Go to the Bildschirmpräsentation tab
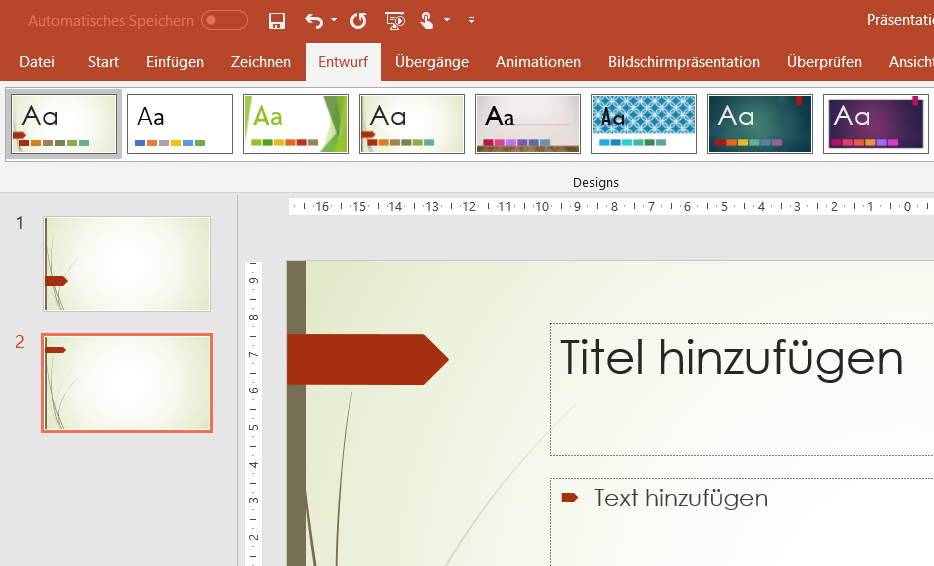 pos(684,62)
